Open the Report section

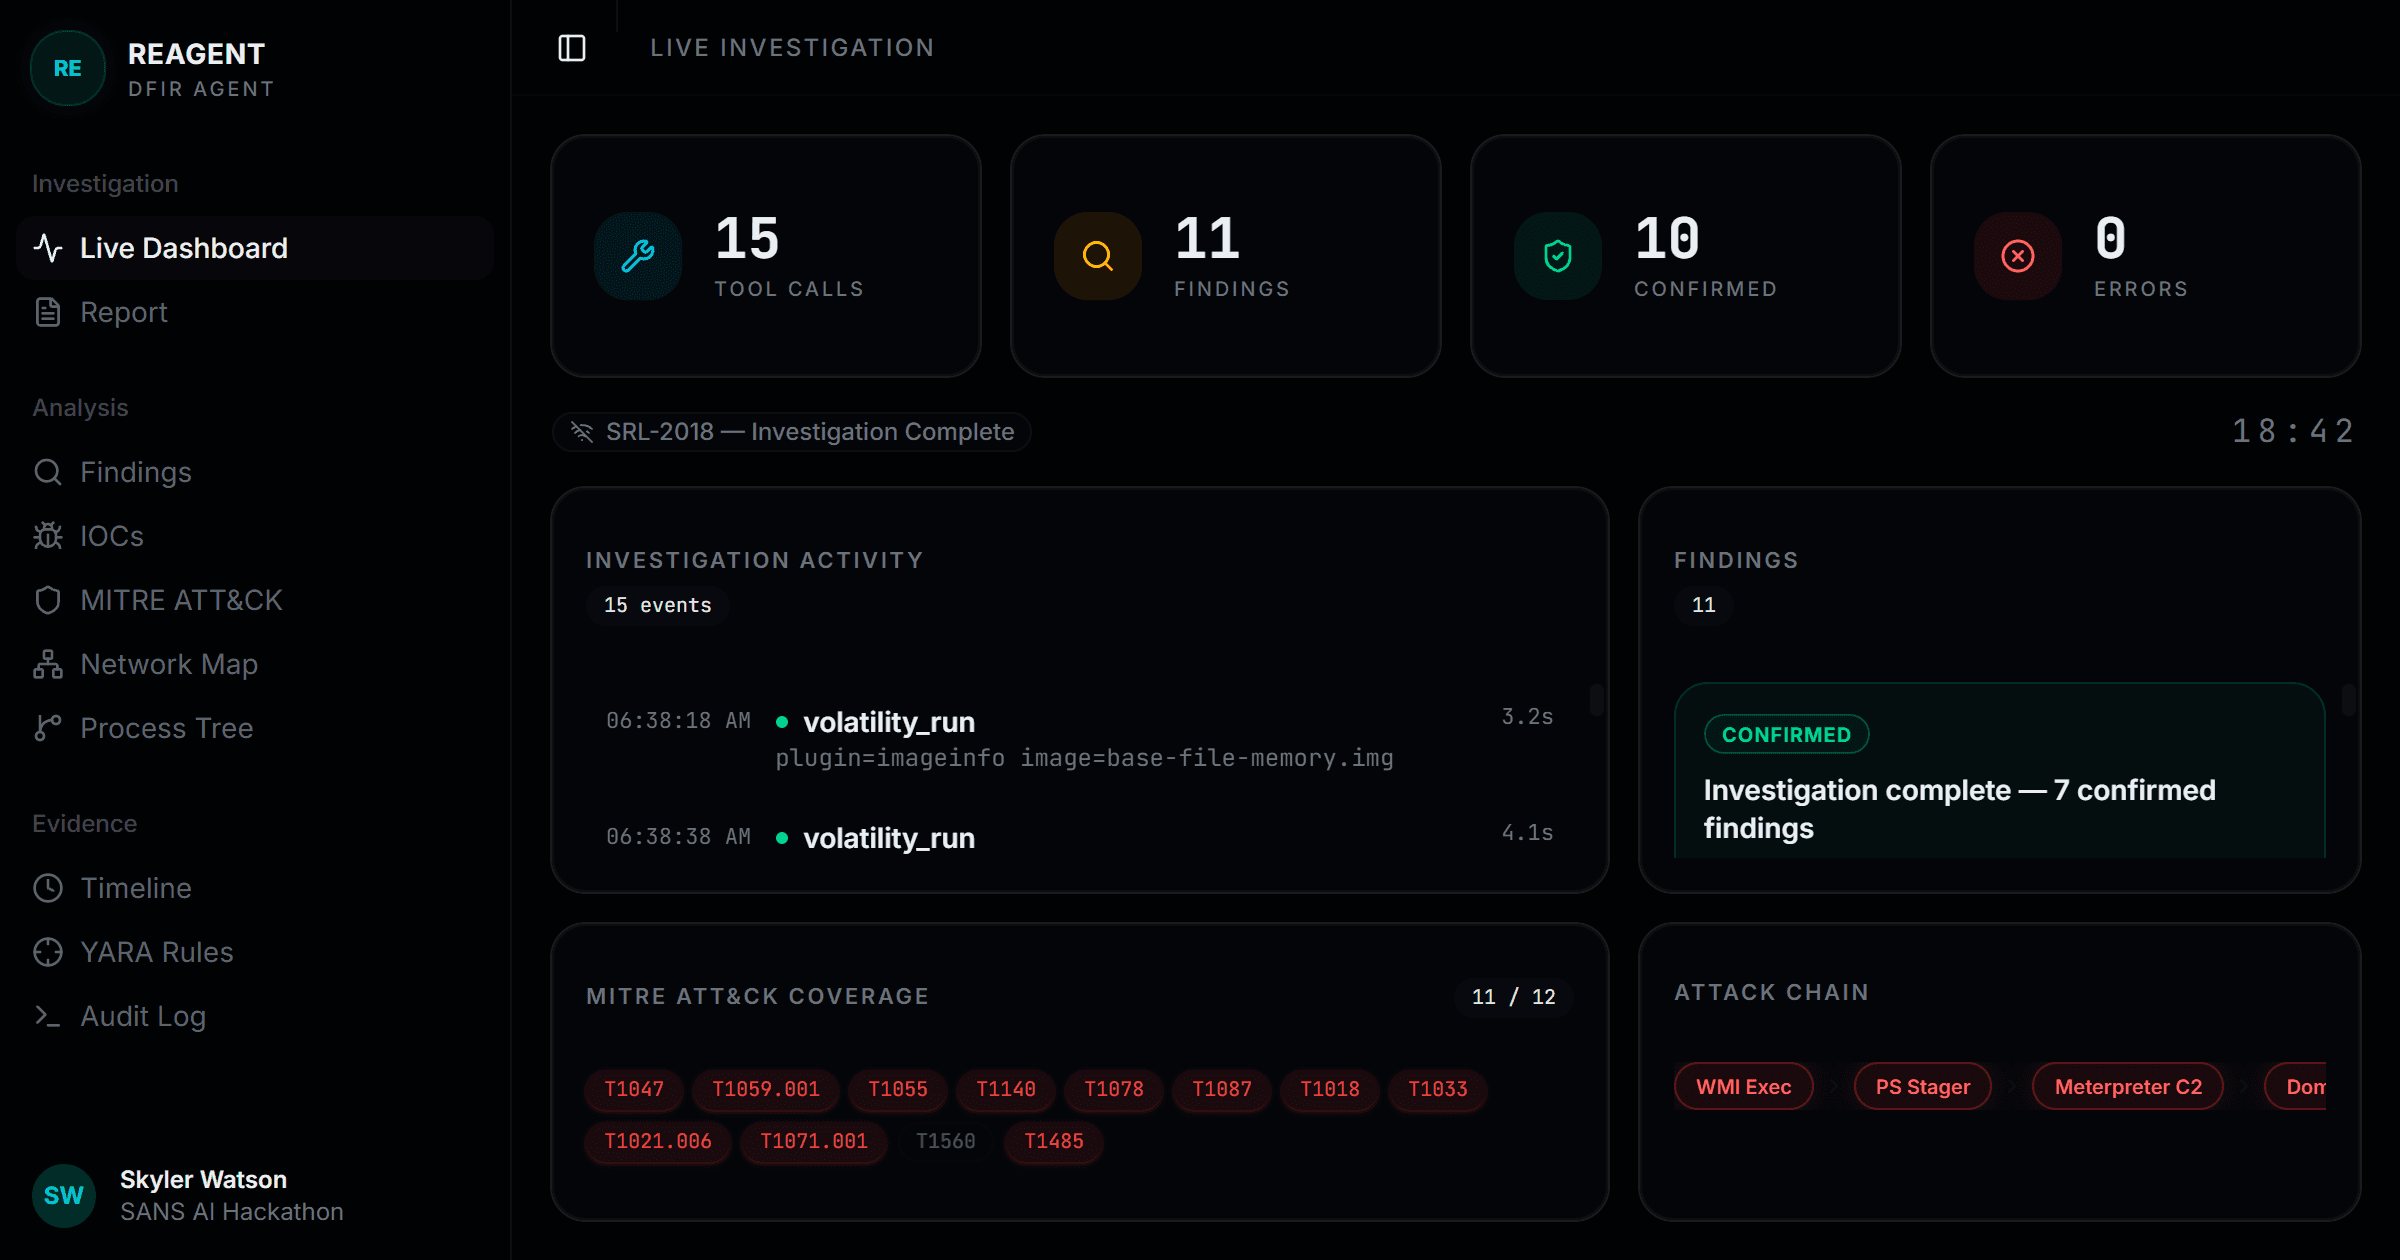pyautogui.click(x=123, y=312)
